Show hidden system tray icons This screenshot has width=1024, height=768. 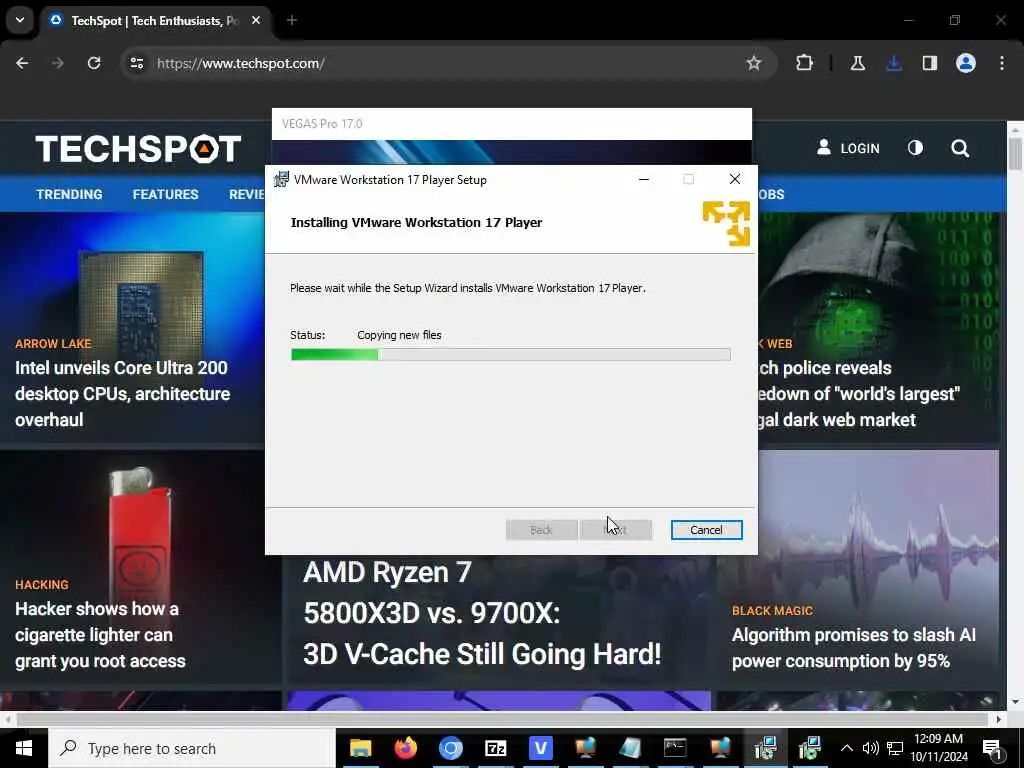coord(846,748)
